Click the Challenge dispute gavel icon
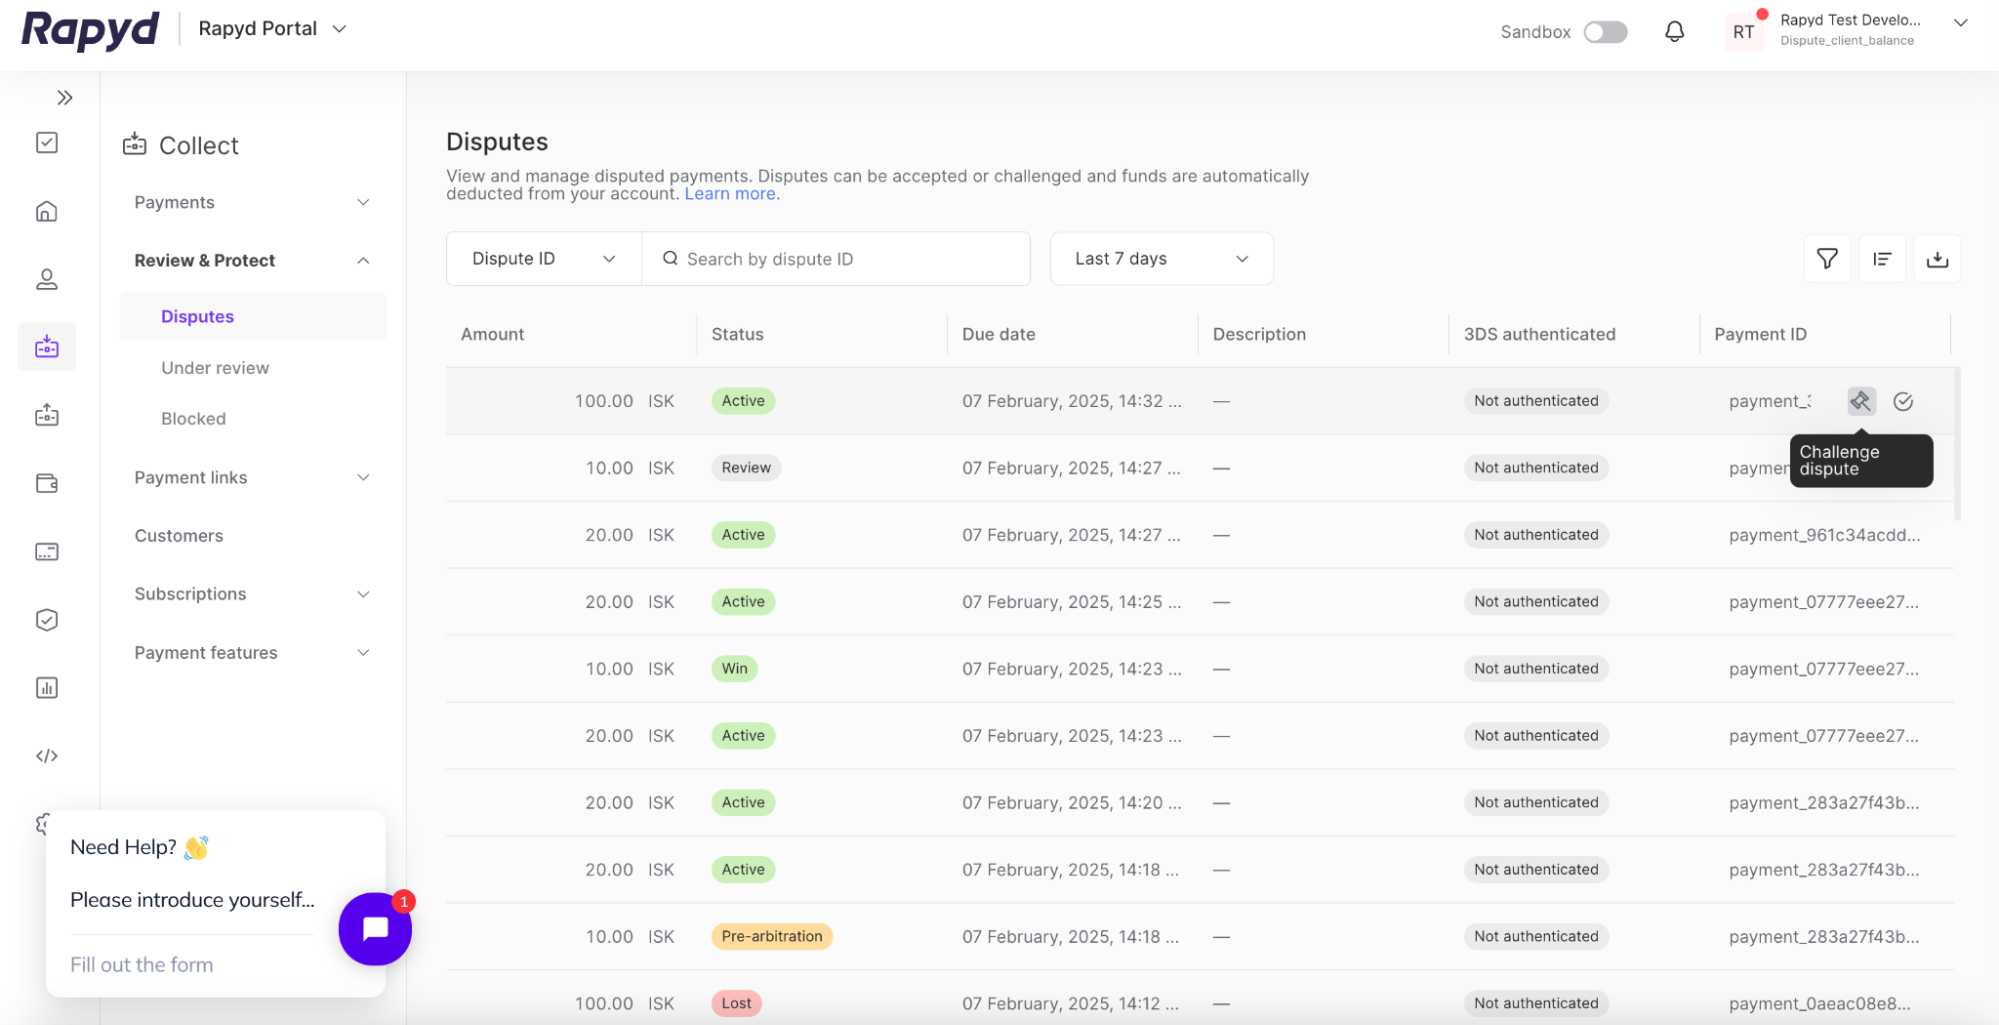This screenshot has width=1999, height=1025. (1860, 401)
